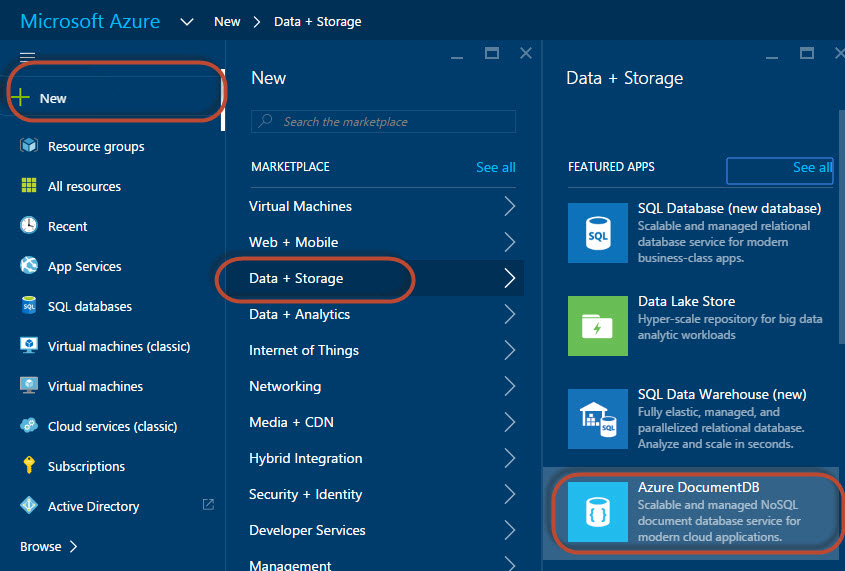Click the All resources grid icon
The image size is (845, 571).
[x=29, y=186]
